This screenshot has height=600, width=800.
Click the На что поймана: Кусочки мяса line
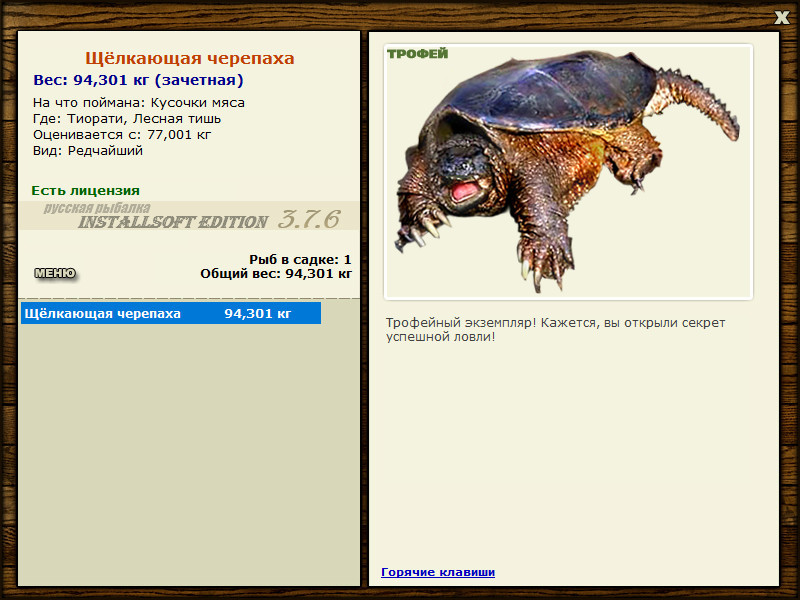(139, 103)
